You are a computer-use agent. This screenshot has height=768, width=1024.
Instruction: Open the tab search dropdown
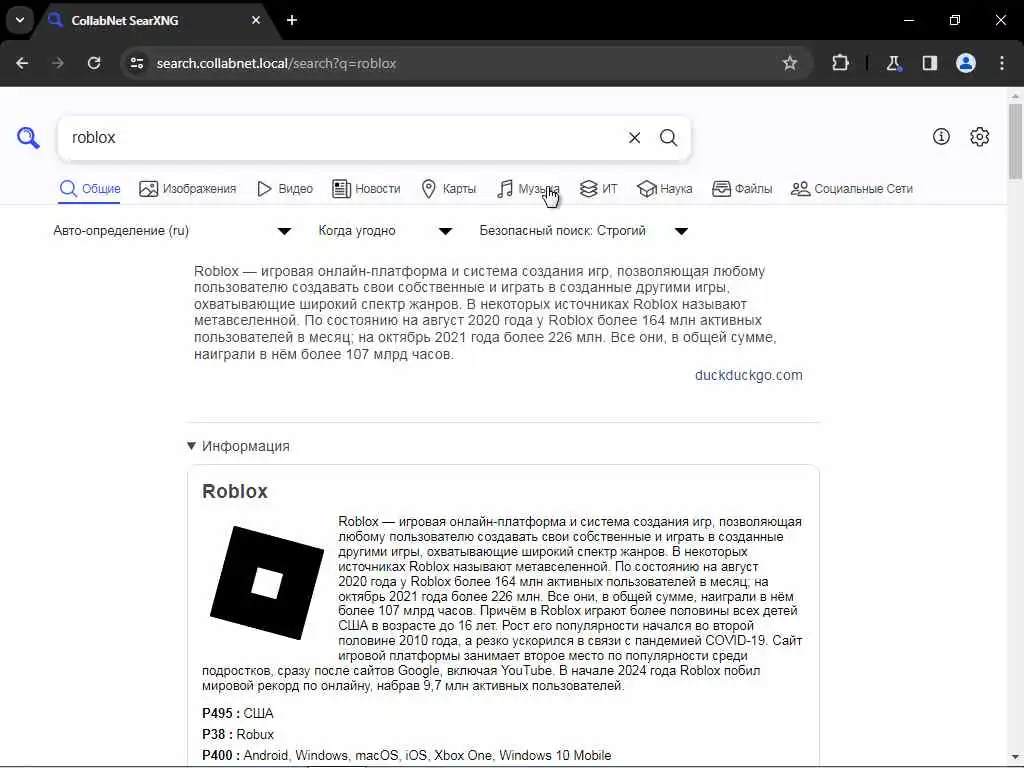(x=20, y=20)
